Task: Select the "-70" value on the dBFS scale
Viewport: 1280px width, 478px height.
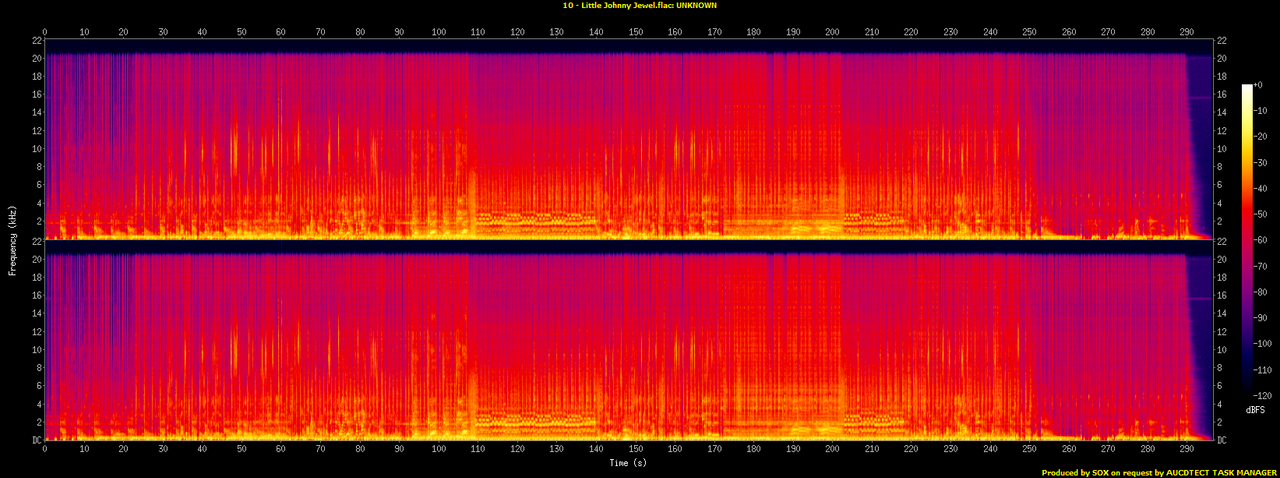Action: [1261, 265]
